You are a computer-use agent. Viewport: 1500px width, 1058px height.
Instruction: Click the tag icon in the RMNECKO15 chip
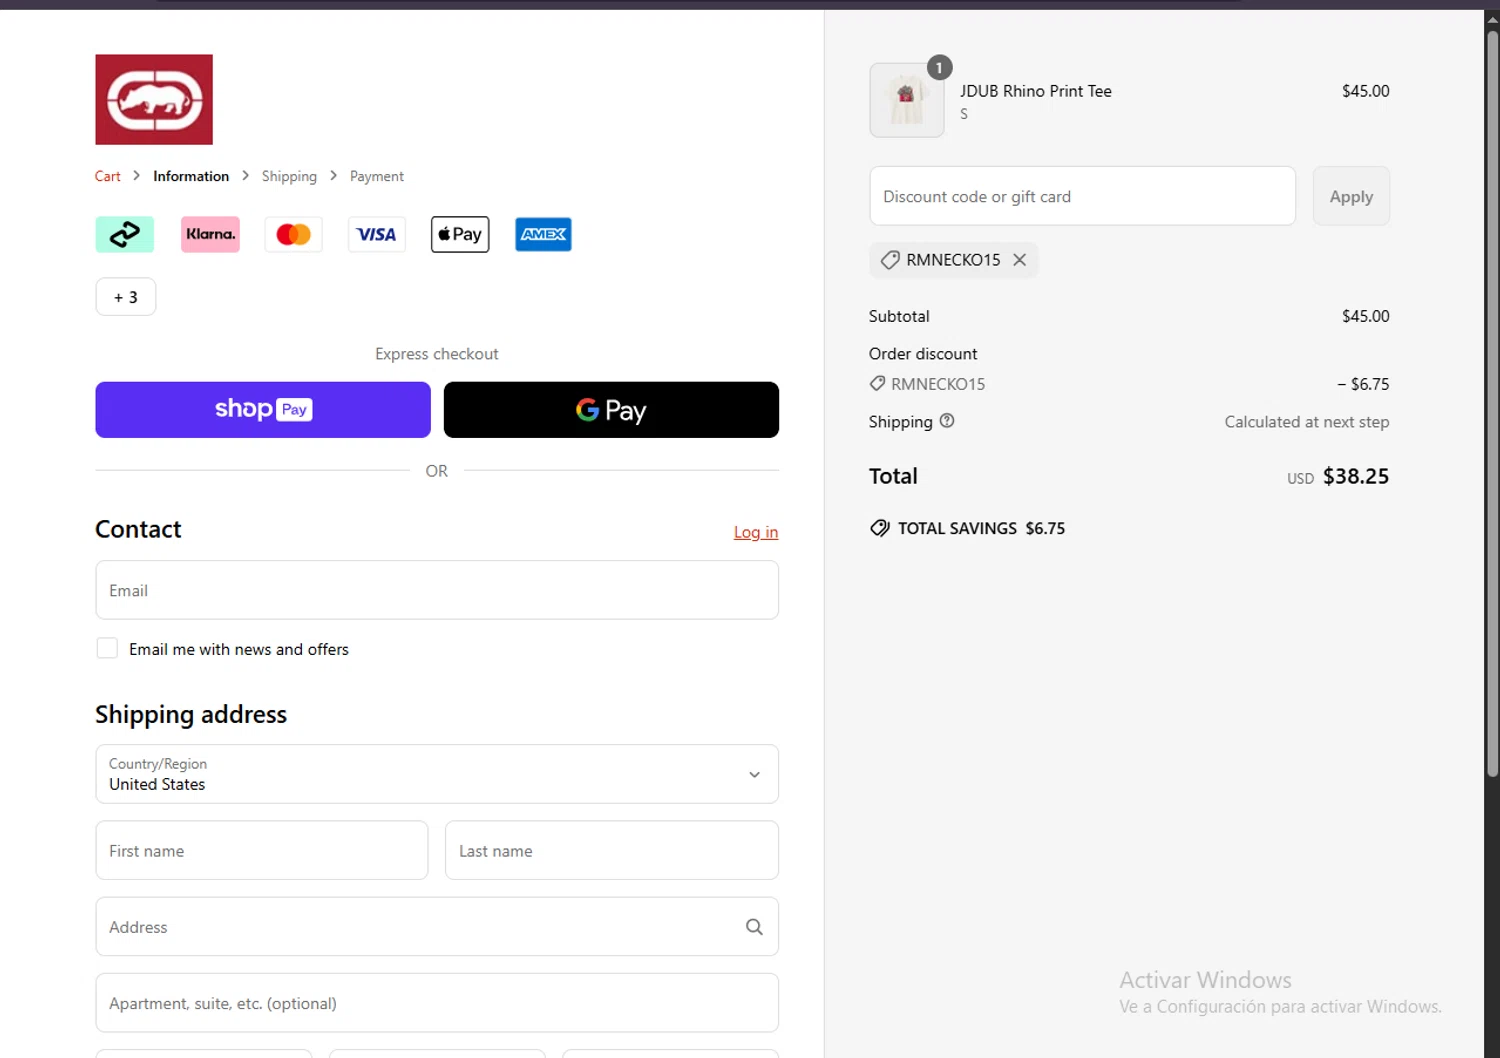pyautogui.click(x=890, y=260)
